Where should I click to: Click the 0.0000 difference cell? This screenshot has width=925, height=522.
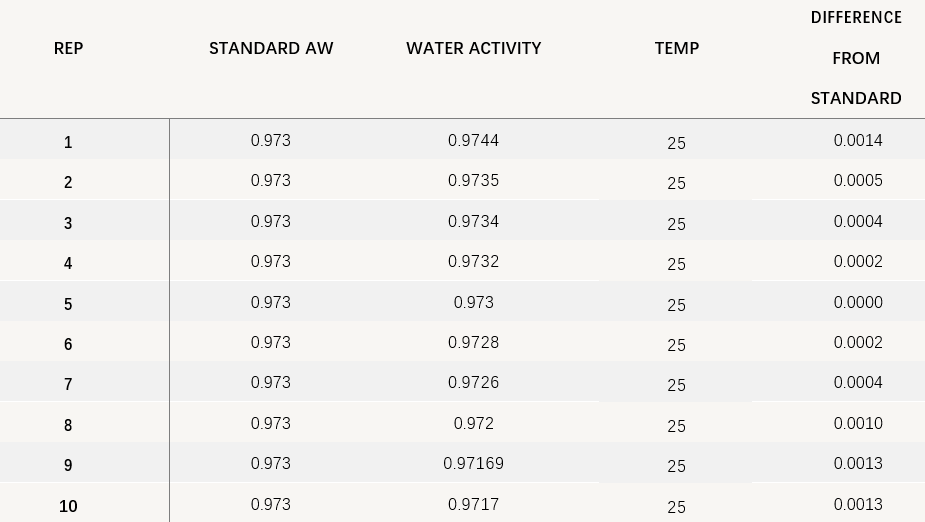[x=858, y=303]
